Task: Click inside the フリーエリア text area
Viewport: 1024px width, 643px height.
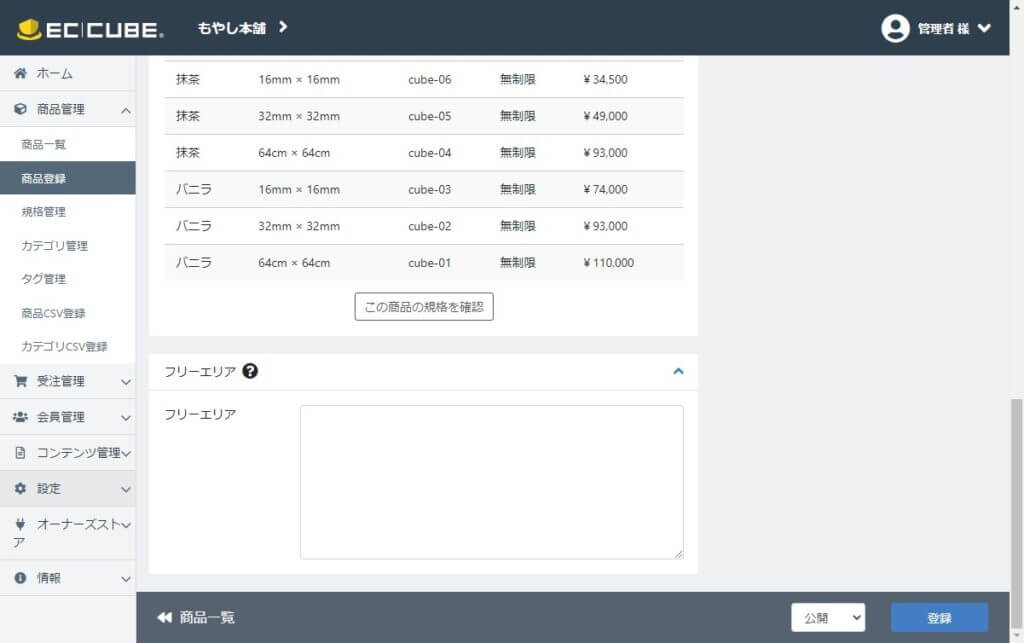Action: pyautogui.click(x=491, y=481)
